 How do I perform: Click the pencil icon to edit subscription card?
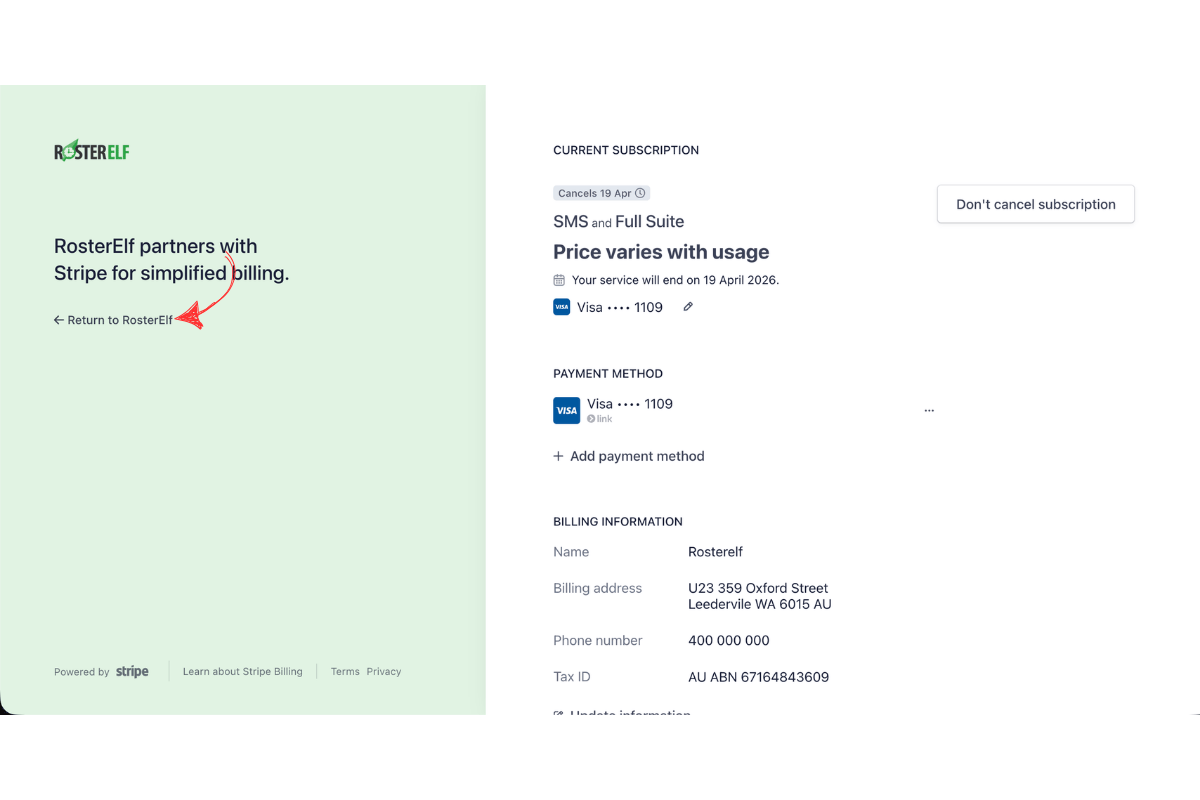pos(687,307)
